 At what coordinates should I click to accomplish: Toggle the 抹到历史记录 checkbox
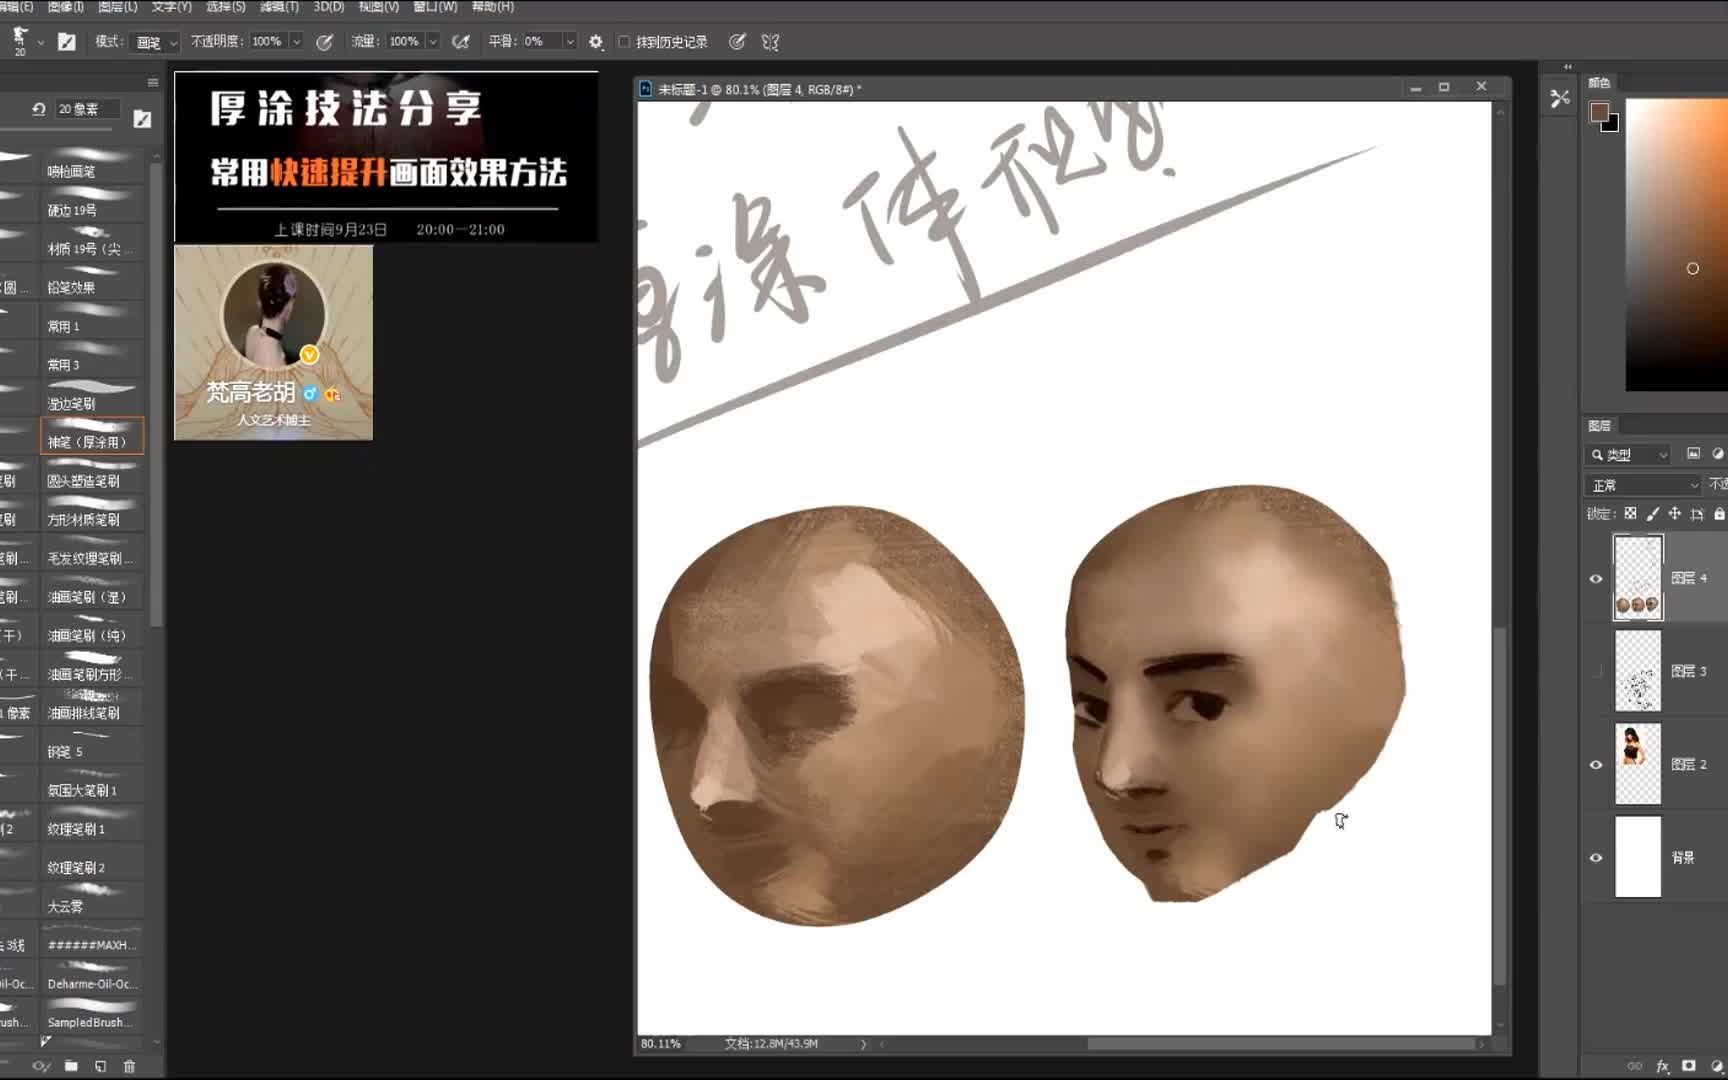[624, 42]
